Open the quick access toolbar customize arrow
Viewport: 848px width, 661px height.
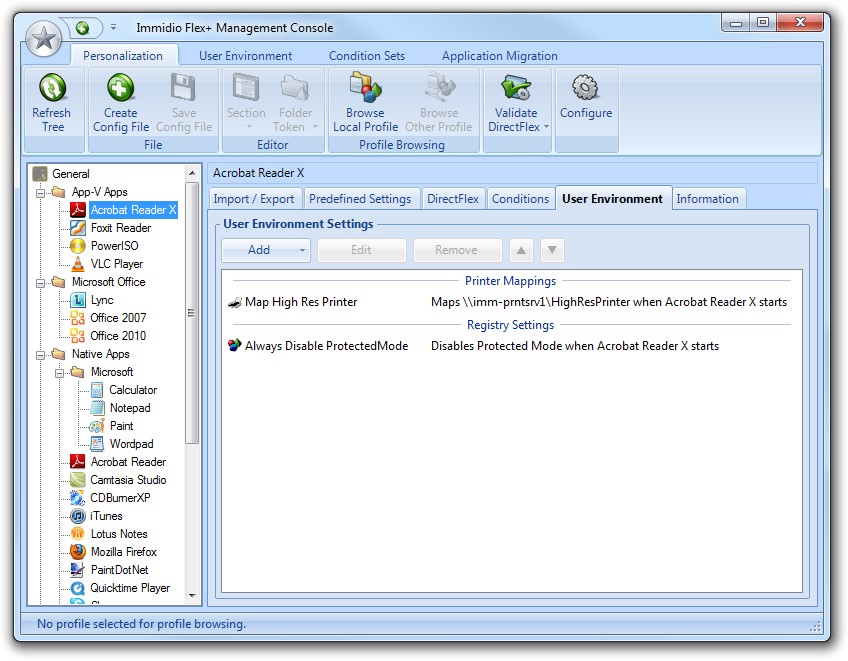tap(114, 27)
